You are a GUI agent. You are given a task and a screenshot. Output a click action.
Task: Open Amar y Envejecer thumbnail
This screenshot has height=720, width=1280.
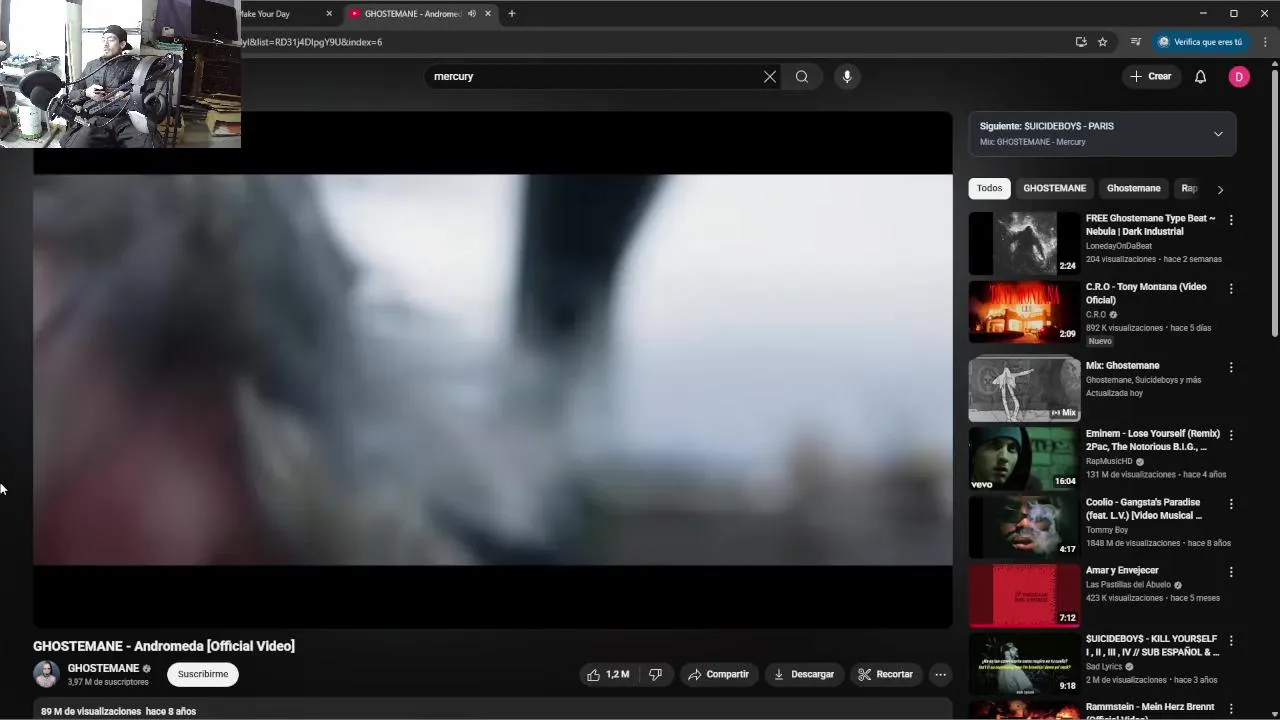(x=1024, y=595)
